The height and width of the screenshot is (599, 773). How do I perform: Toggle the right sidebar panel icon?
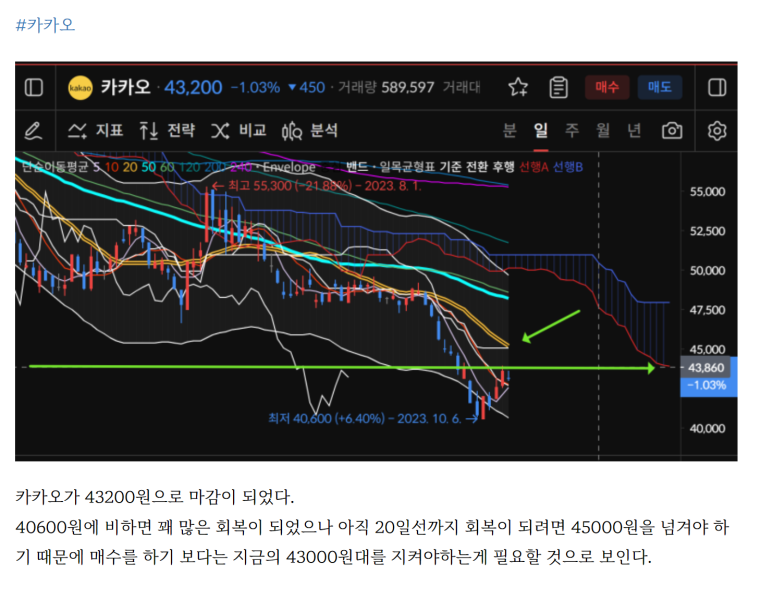[717, 88]
